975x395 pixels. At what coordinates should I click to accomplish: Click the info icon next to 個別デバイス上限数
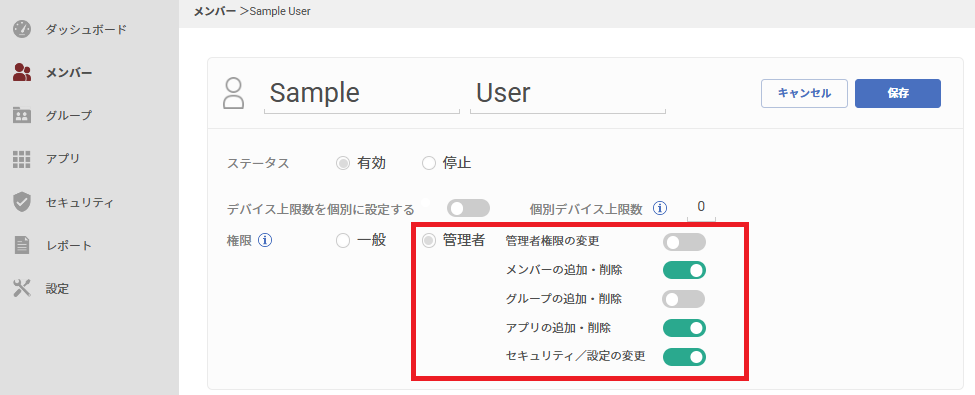660,208
